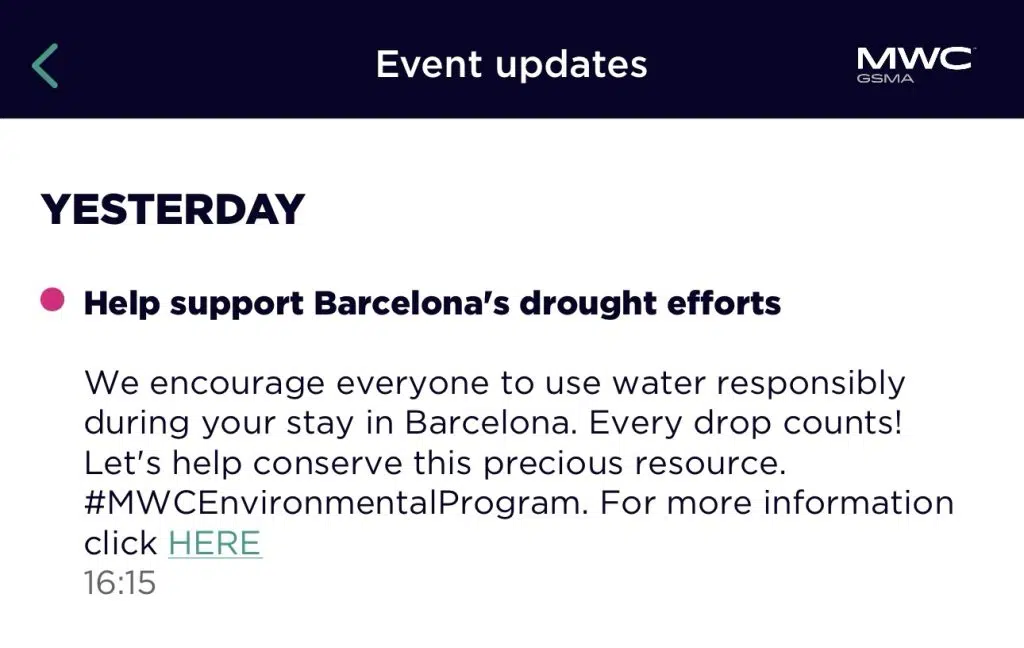This screenshot has height=648, width=1024.
Task: Click the 'For more information' text
Action: [777, 503]
